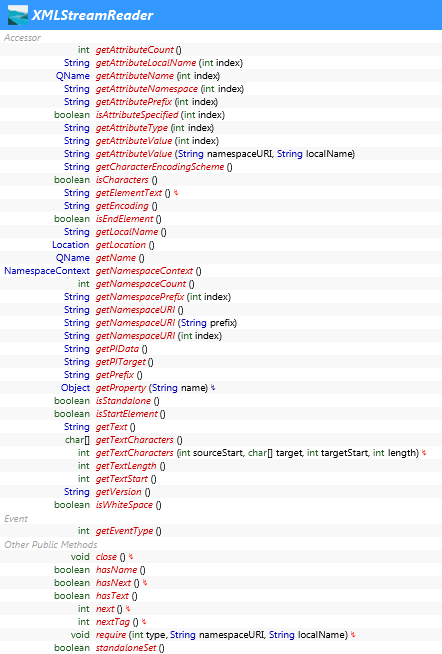The height and width of the screenshot is (654, 442).
Task: Open isEndElement method link
Action: (125, 219)
